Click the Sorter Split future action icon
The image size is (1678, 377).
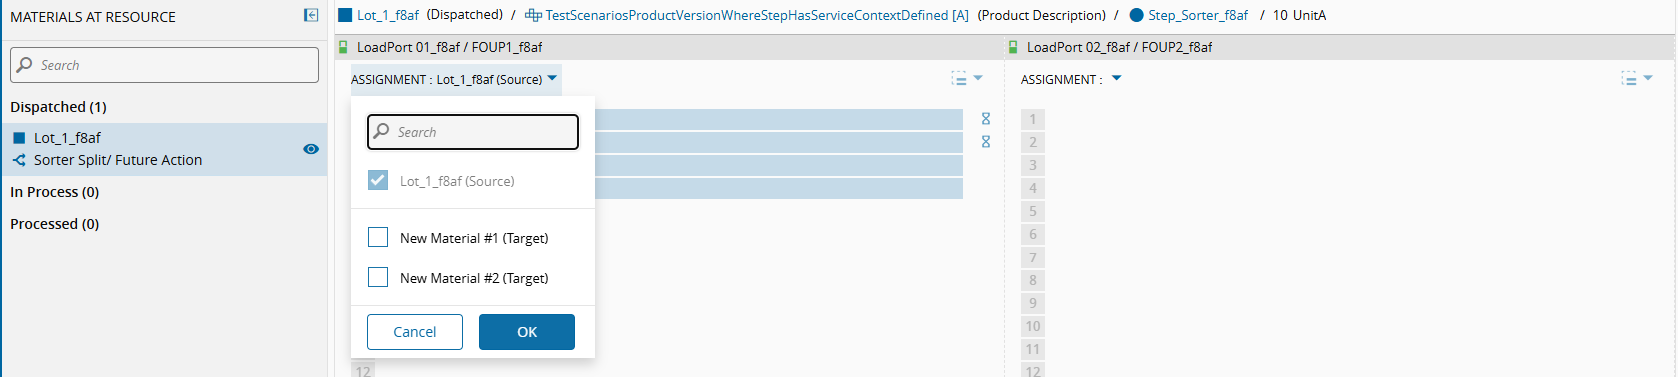click(x=19, y=160)
